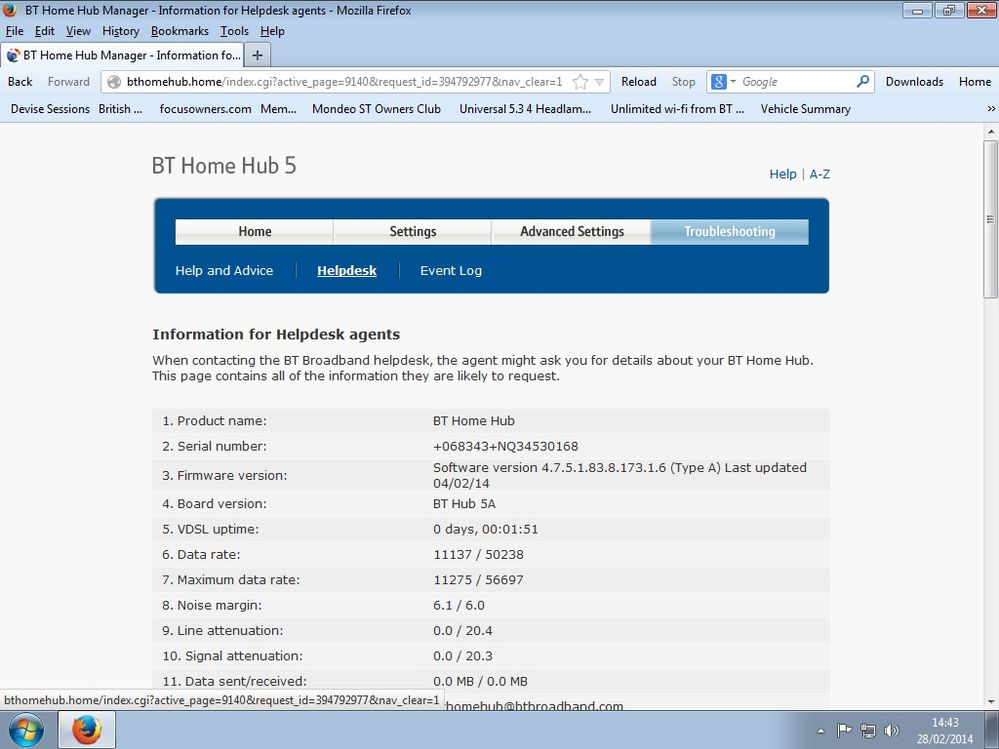Screen dimensions: 999x749
Task: Click the noise margin value 6.1 / 6.0
Action: point(459,606)
